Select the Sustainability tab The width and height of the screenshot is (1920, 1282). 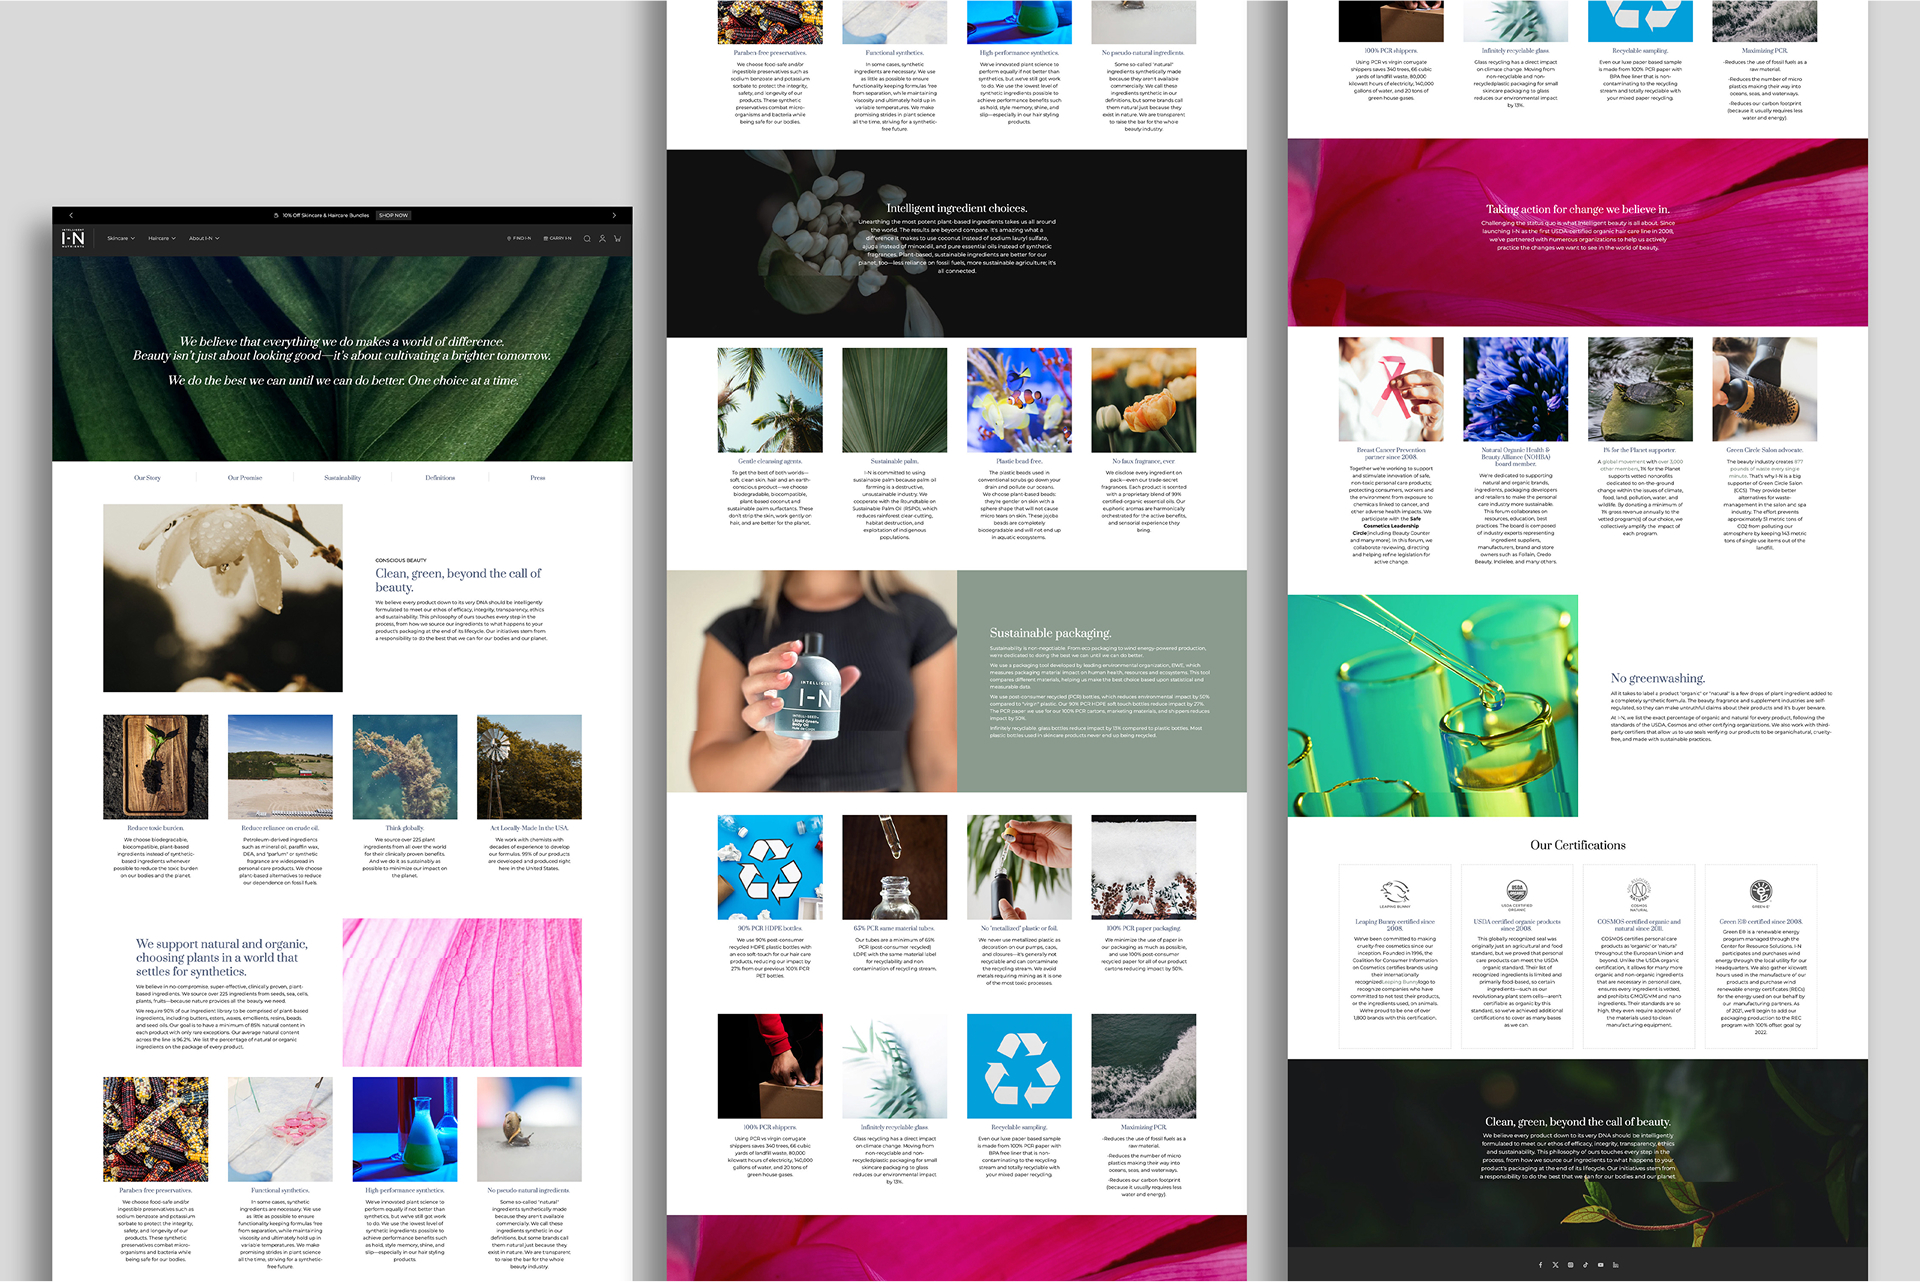(x=342, y=478)
